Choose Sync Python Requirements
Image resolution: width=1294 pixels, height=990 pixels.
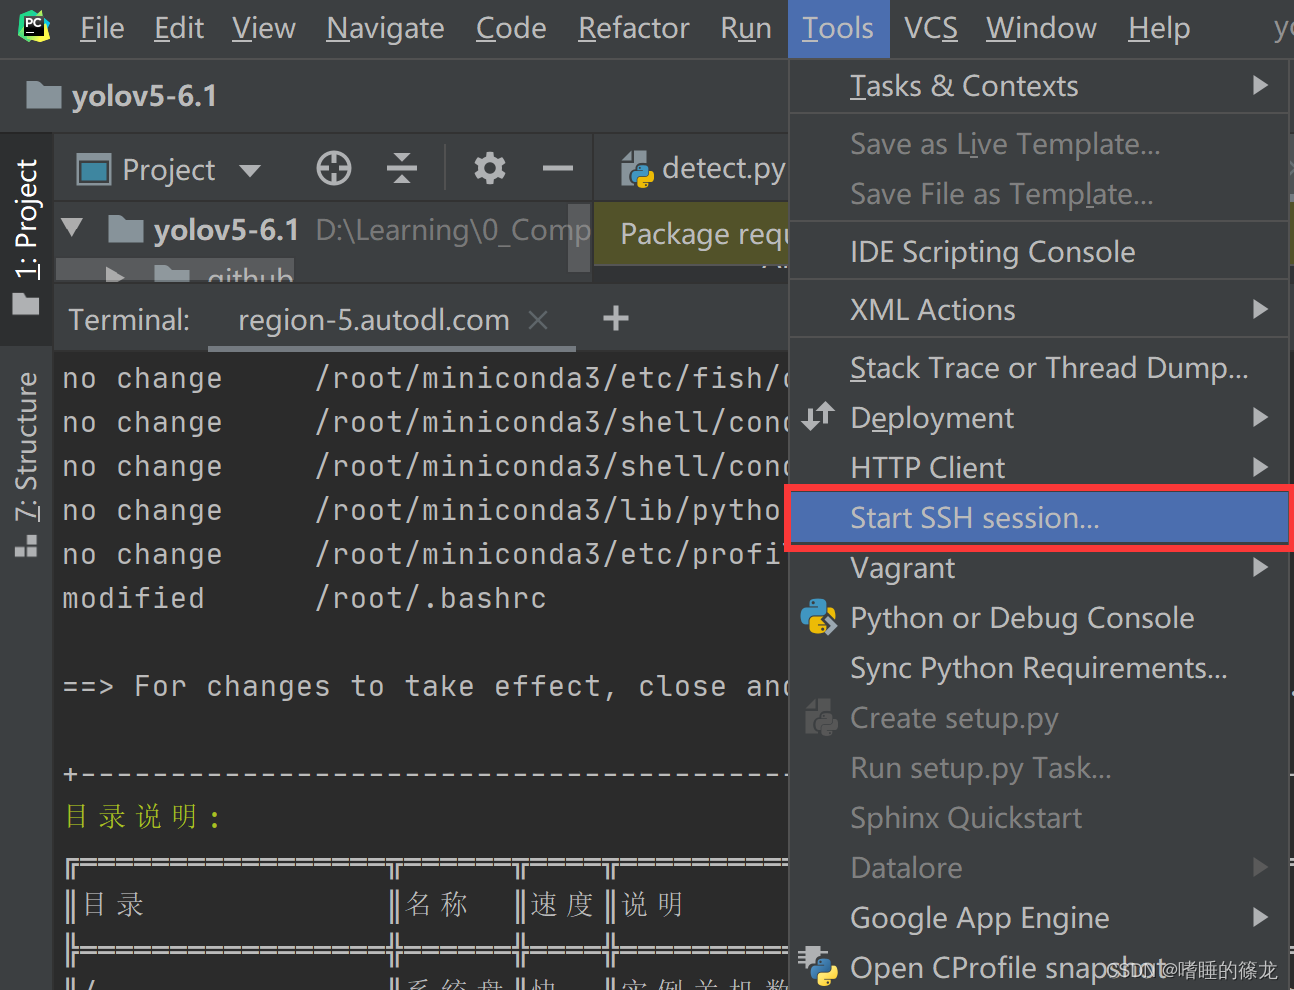tap(1039, 668)
